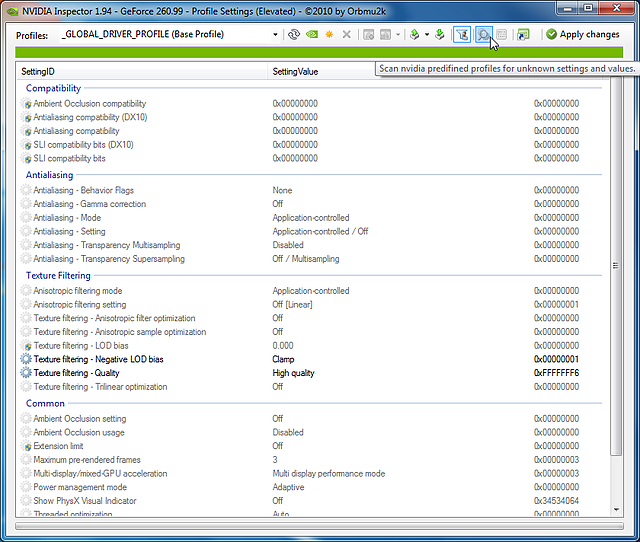Click the _GLOBAL_DRIVER_PROFILE profile name field

click(x=165, y=35)
